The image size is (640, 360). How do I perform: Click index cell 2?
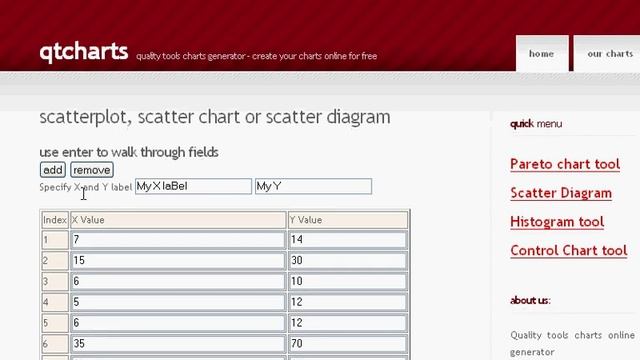[x=55, y=260]
